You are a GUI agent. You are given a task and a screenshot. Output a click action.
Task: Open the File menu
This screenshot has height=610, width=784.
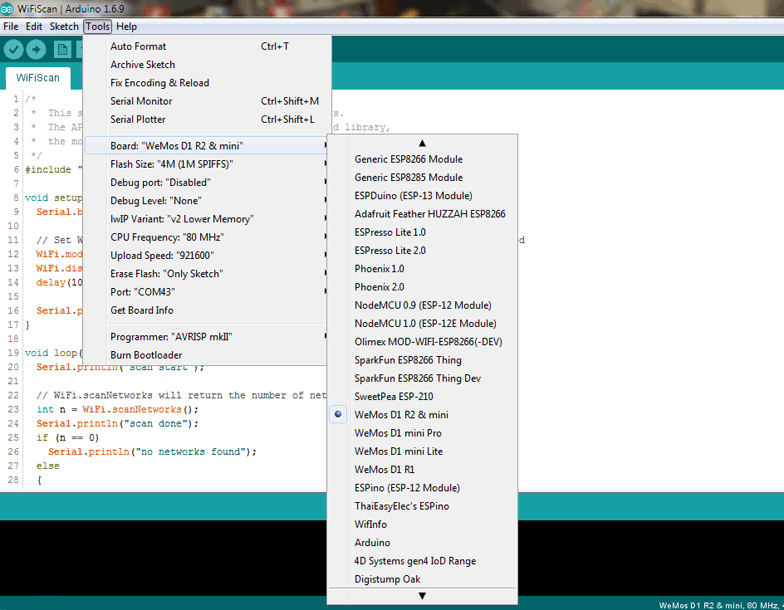point(10,26)
